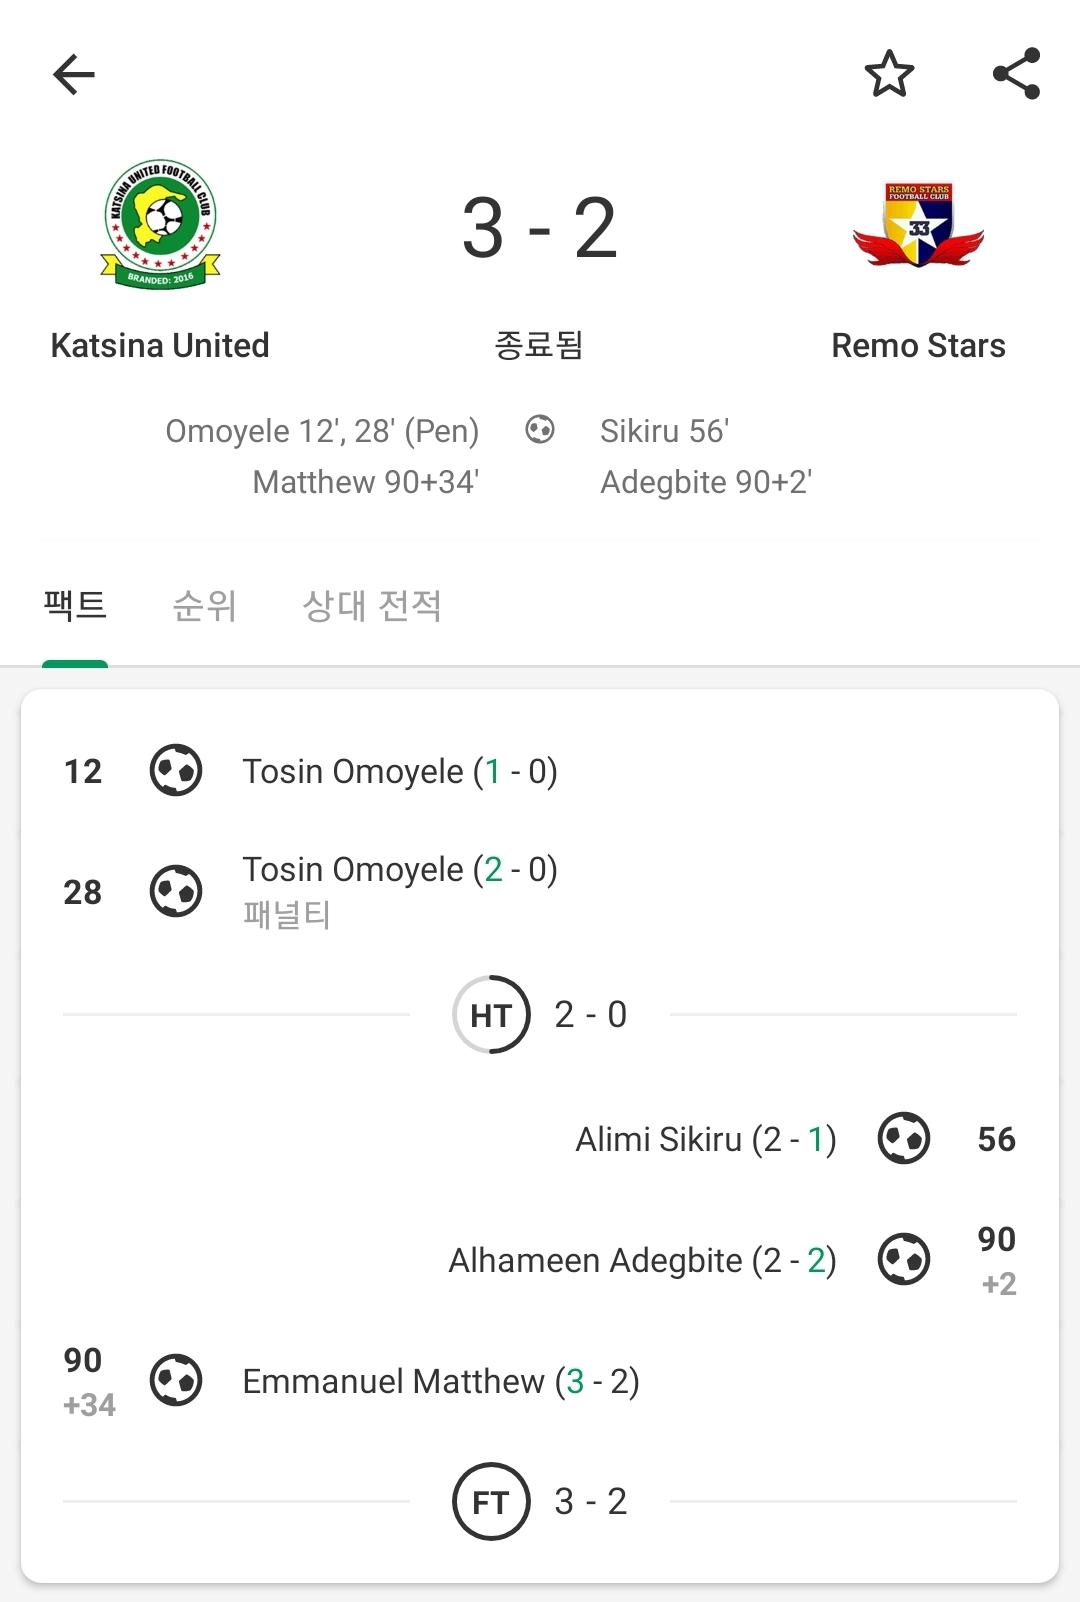
Task: Click the goal icon at minute 56
Action: (904, 1138)
